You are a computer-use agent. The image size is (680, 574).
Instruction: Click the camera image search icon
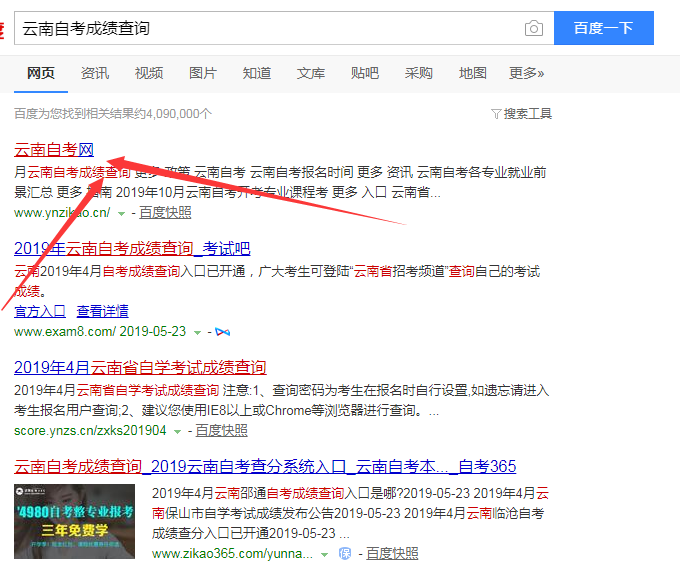click(x=534, y=28)
